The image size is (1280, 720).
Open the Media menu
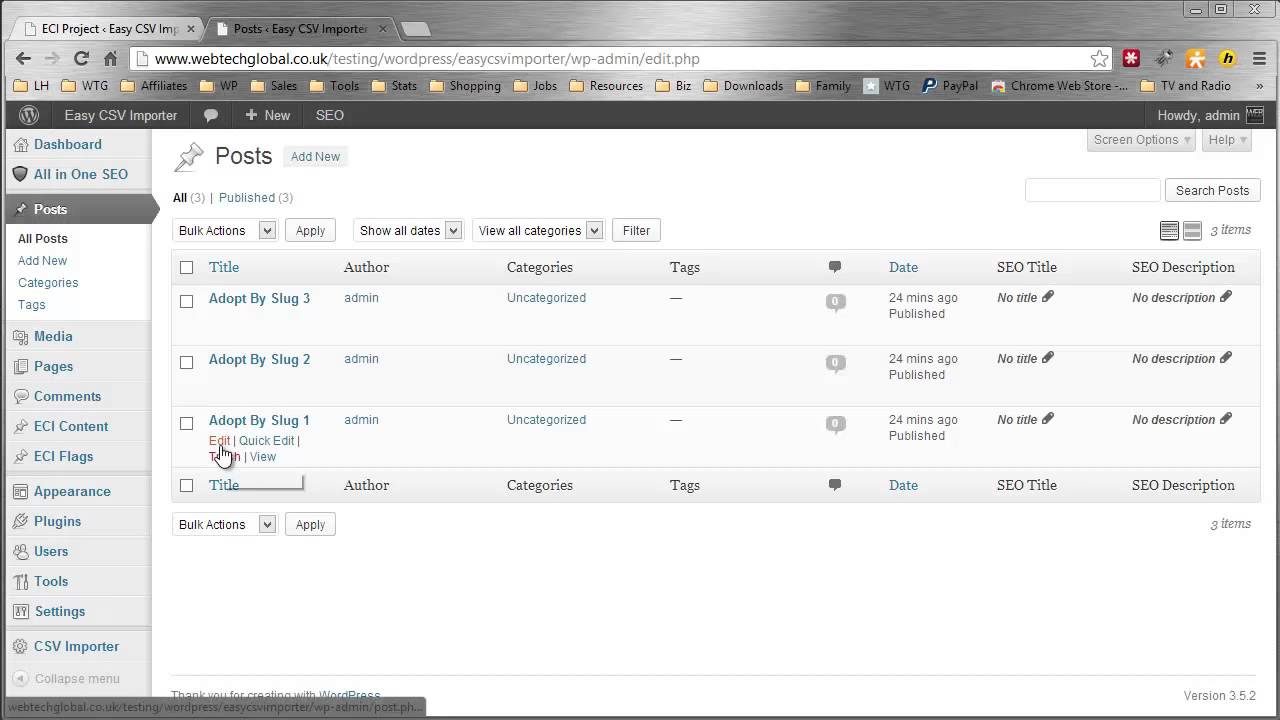point(53,336)
